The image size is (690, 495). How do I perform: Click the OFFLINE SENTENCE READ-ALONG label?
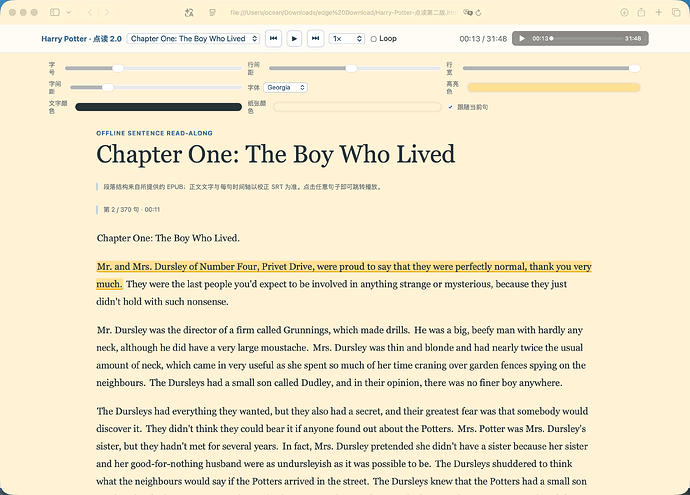(x=154, y=133)
